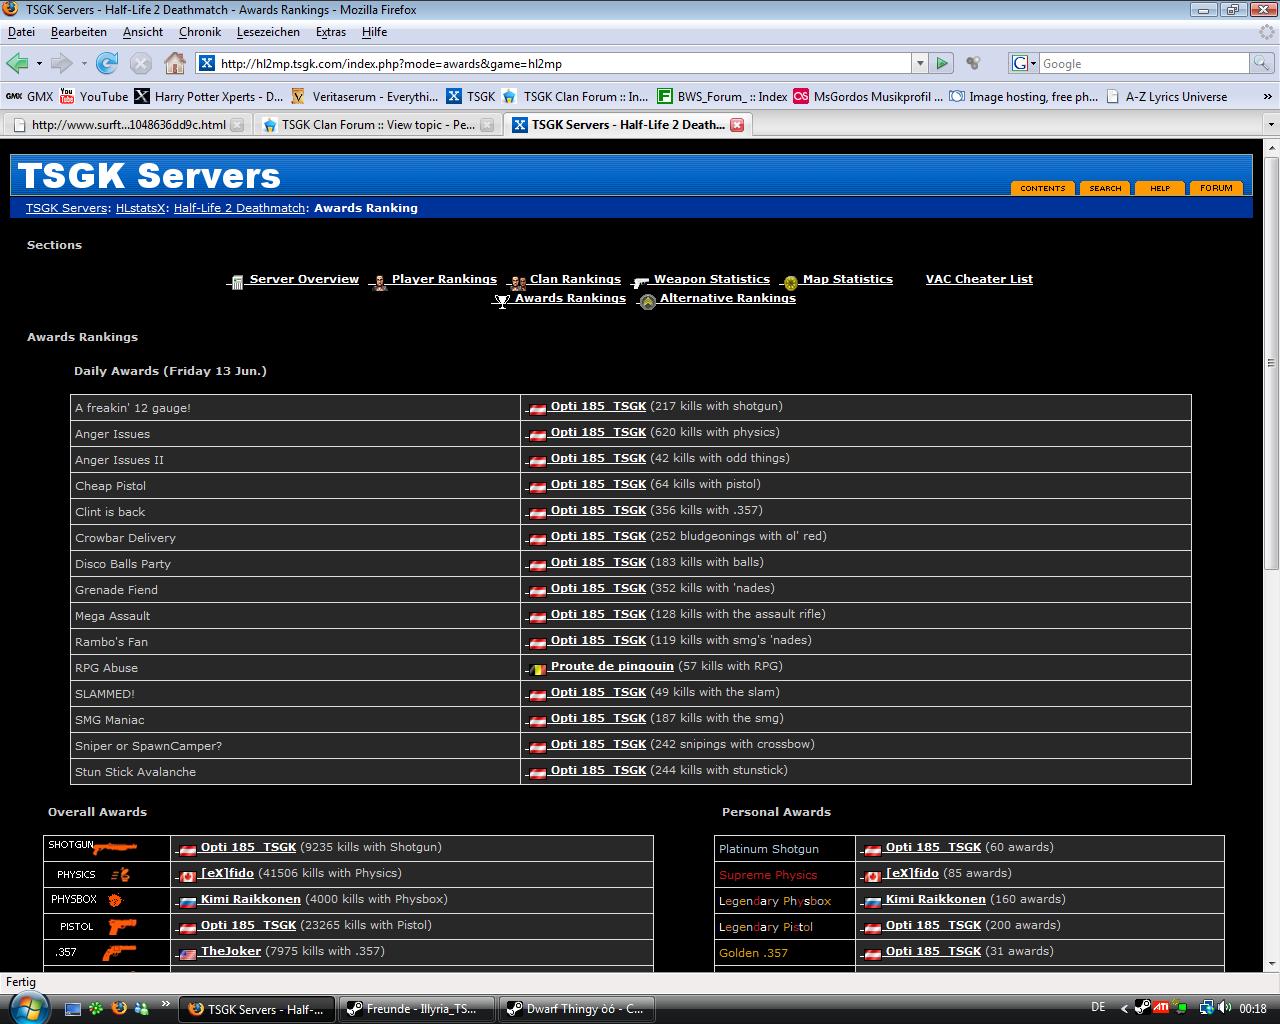Click the orange FORUM button

point(1216,188)
